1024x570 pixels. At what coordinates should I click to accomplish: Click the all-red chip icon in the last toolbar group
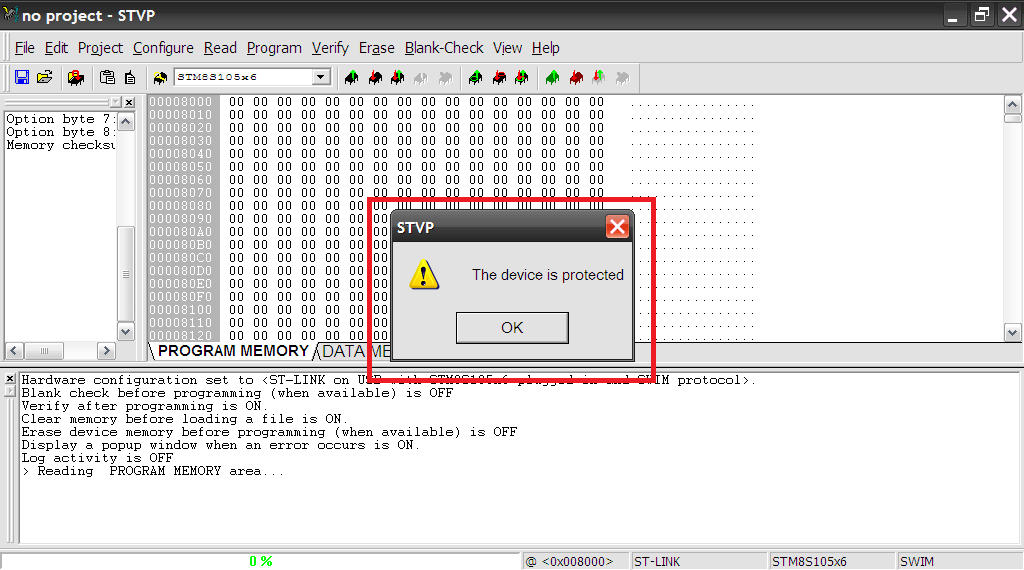pyautogui.click(x=576, y=78)
